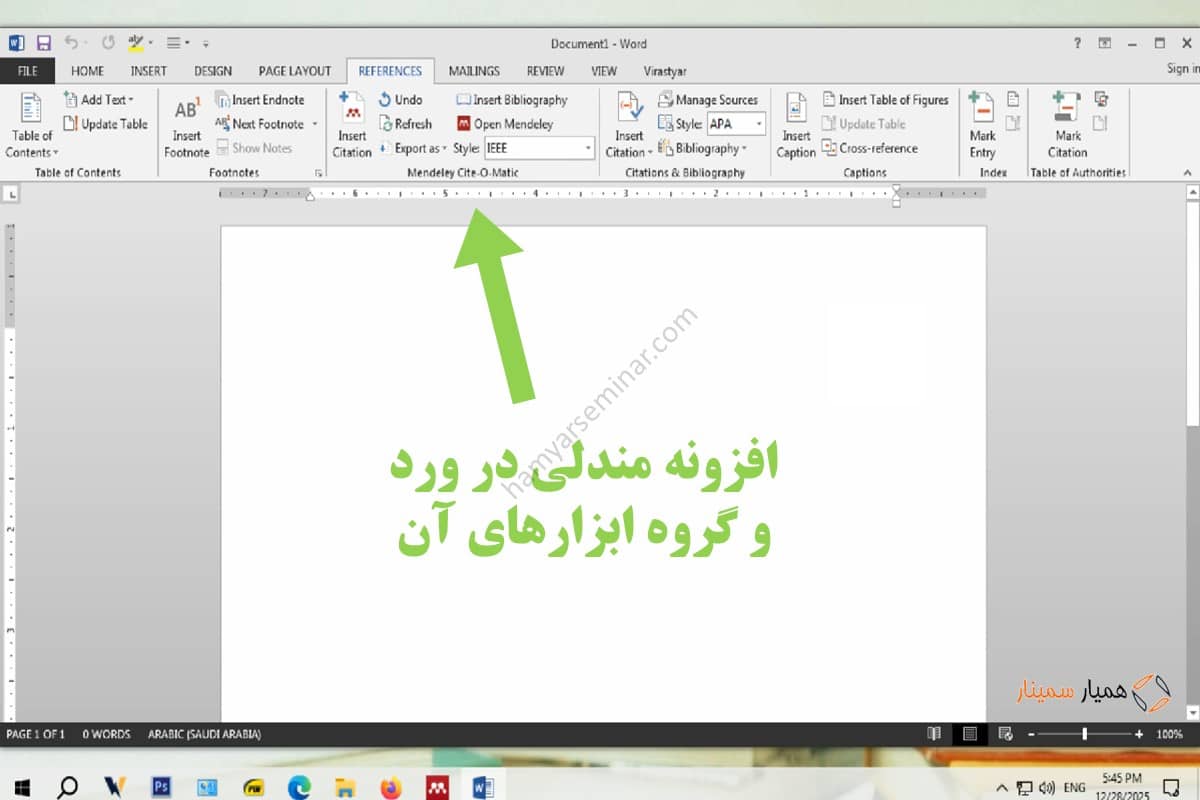
Task: Switch to the DESIGN tab
Action: (x=213, y=71)
